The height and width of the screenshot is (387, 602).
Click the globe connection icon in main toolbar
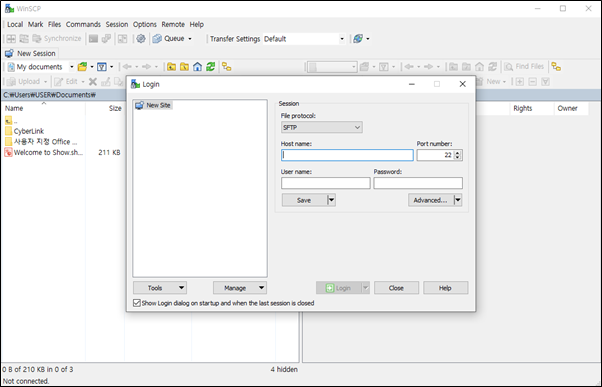pyautogui.click(x=358, y=38)
